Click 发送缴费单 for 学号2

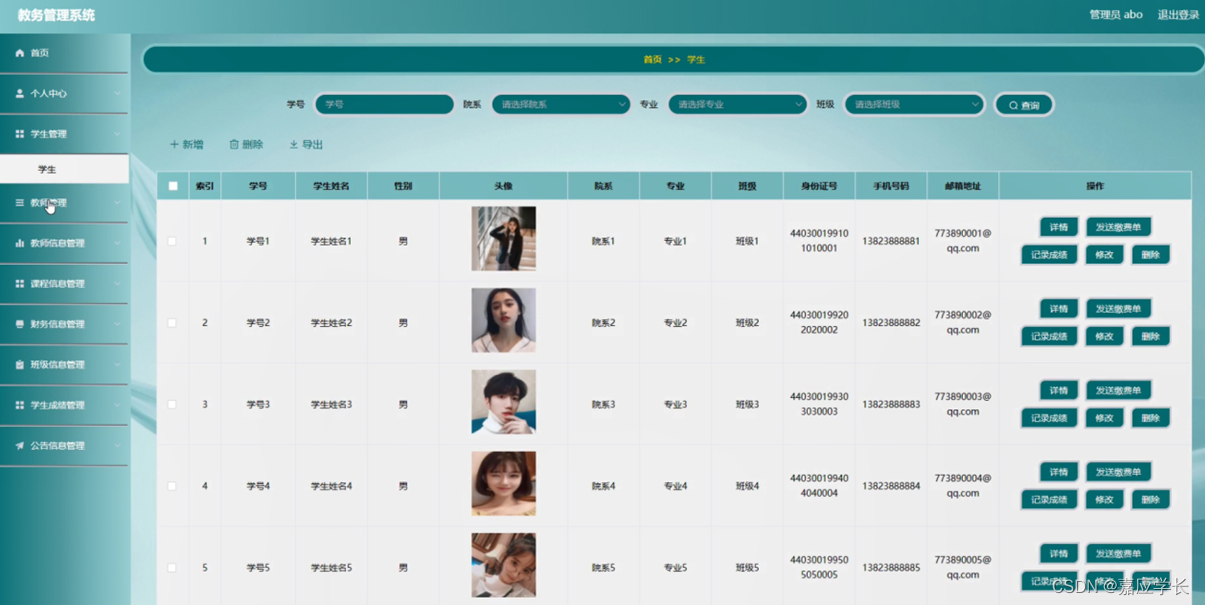click(1118, 309)
